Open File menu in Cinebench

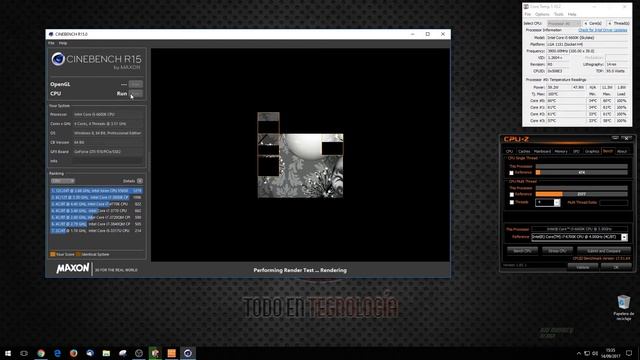click(51, 43)
